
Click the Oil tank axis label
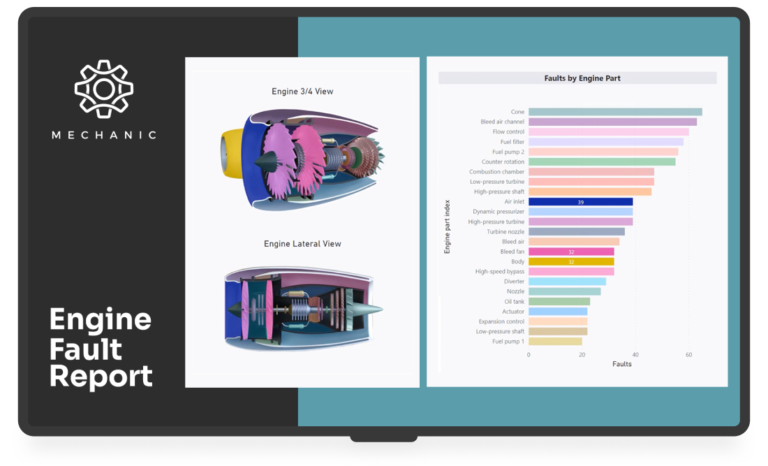coord(513,301)
